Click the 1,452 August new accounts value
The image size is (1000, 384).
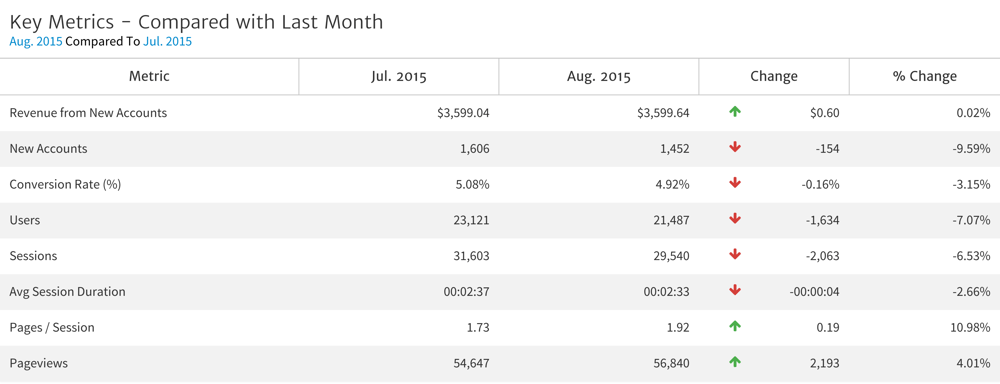click(x=674, y=149)
